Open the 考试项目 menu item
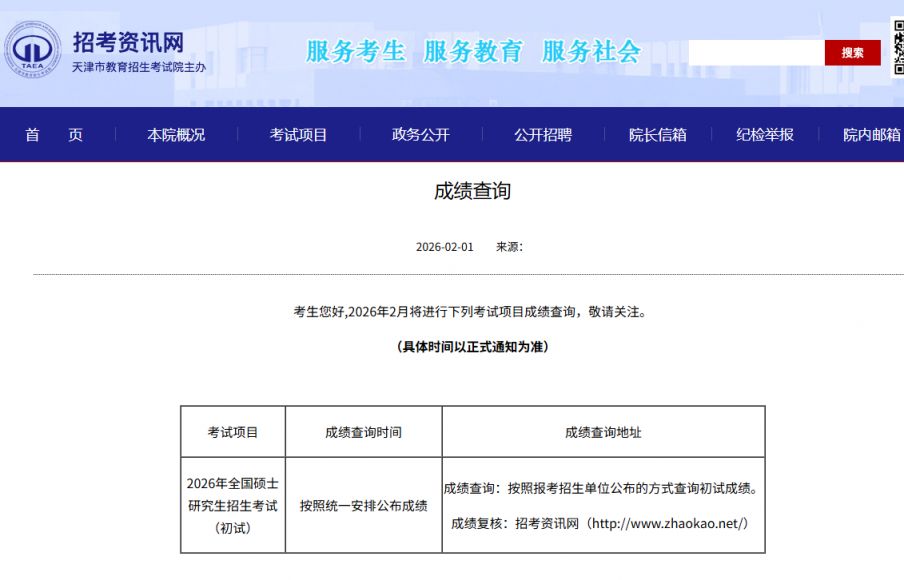Viewport: 904px width, 580px height. tap(299, 135)
